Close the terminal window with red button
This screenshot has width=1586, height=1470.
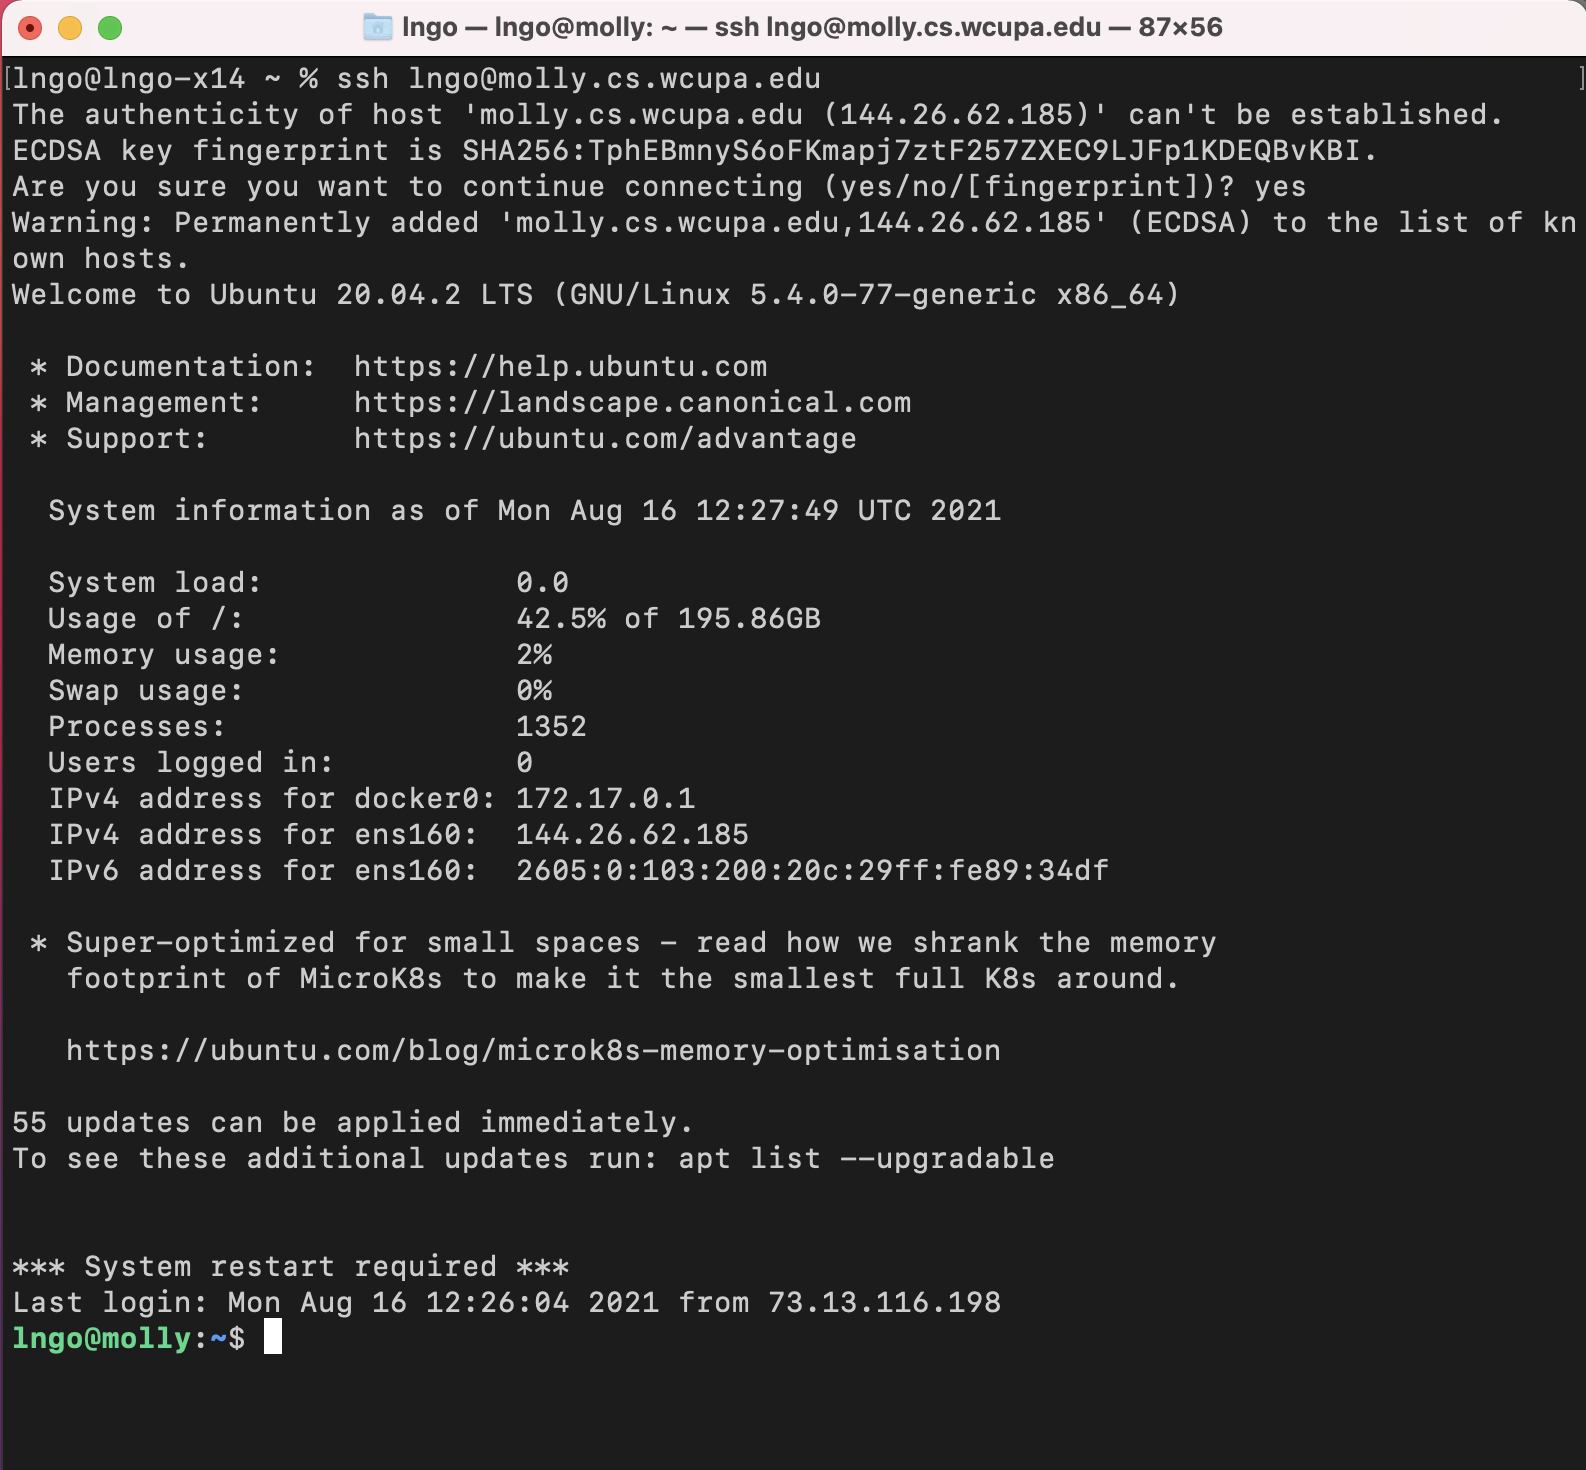point(30,28)
